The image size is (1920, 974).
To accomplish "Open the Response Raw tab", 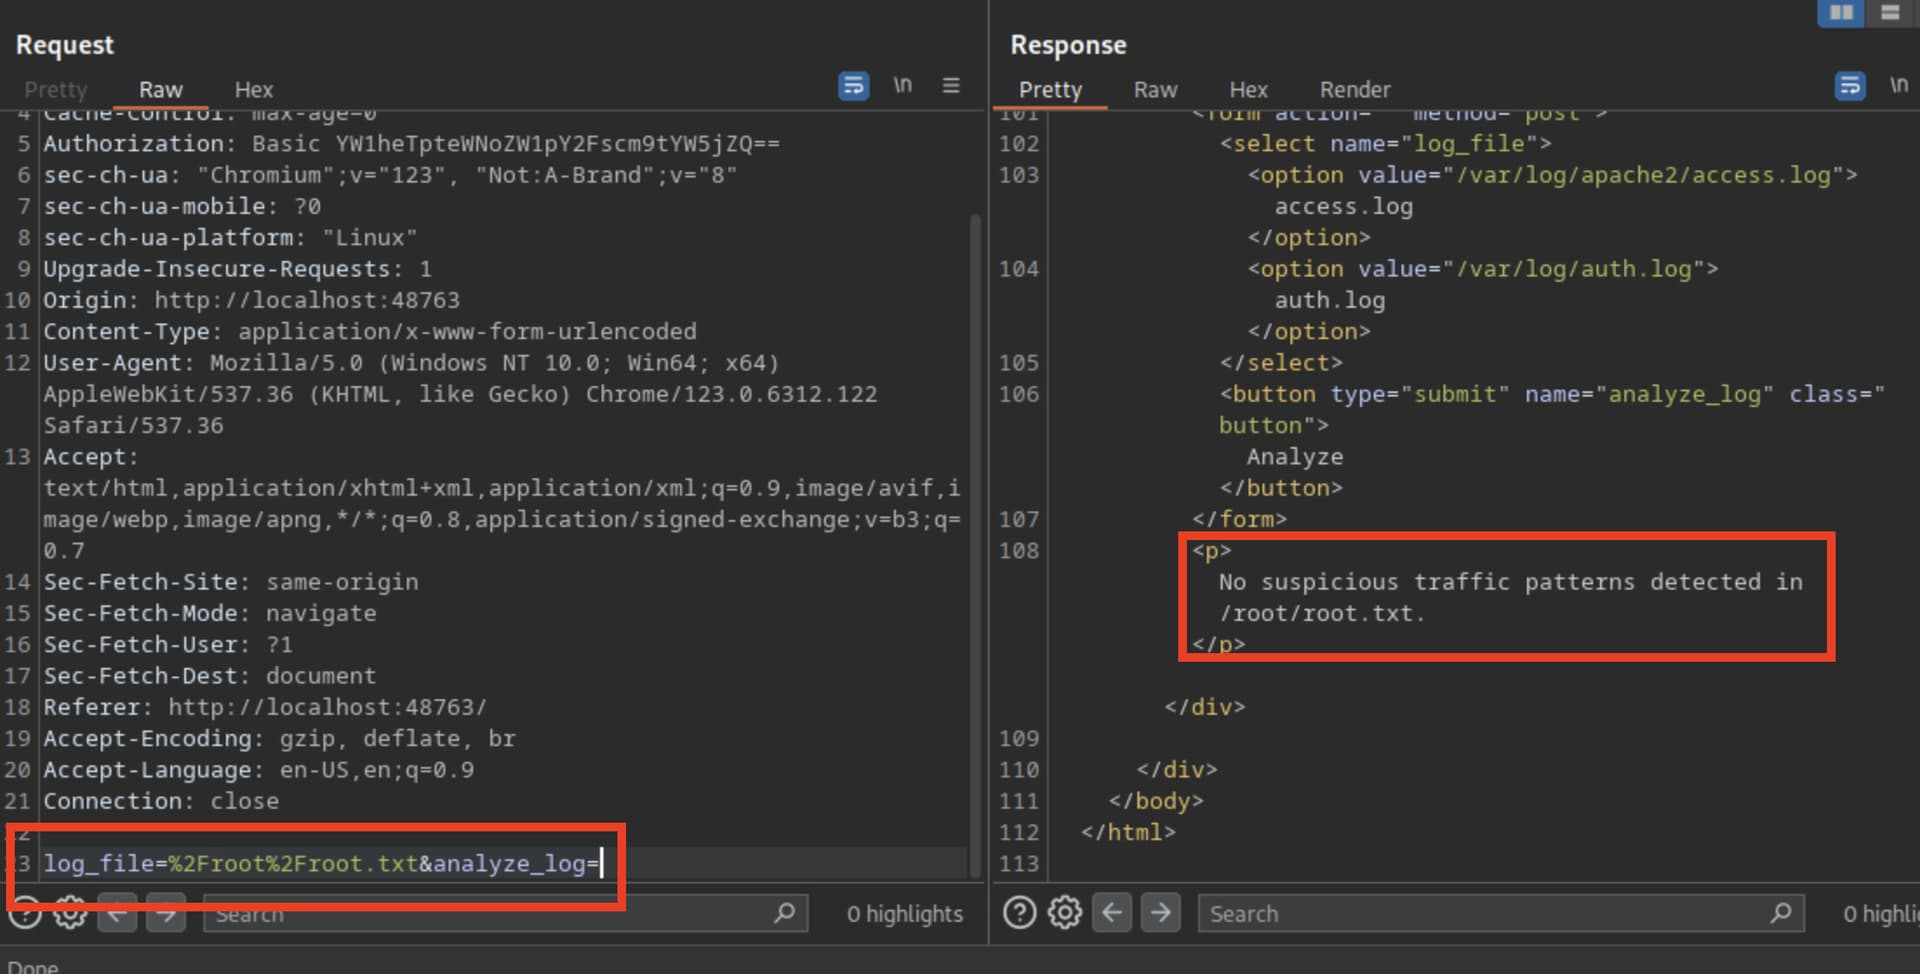I will point(1155,90).
